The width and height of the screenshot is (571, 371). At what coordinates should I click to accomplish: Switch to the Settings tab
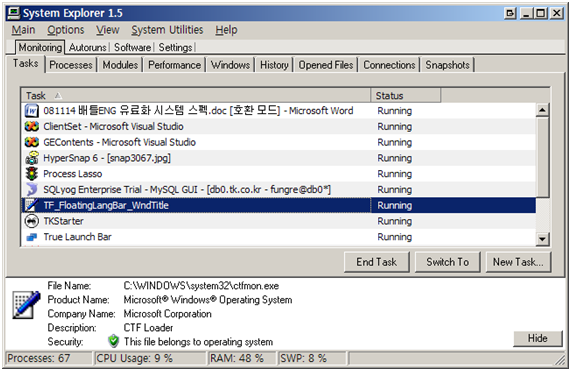175,48
